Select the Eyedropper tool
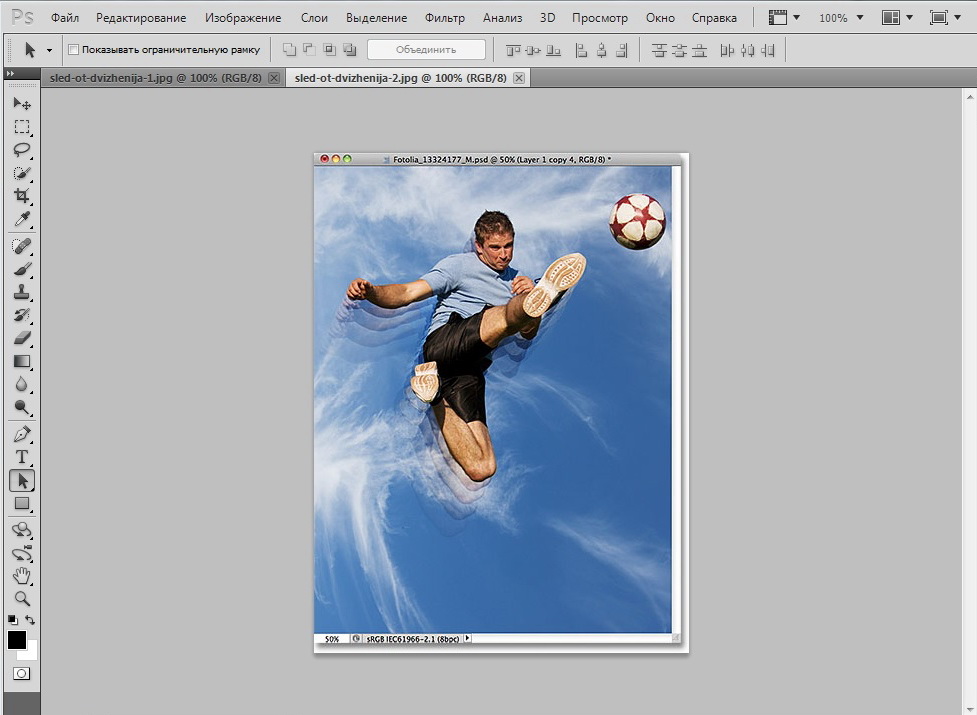The image size is (977, 715). (22, 219)
